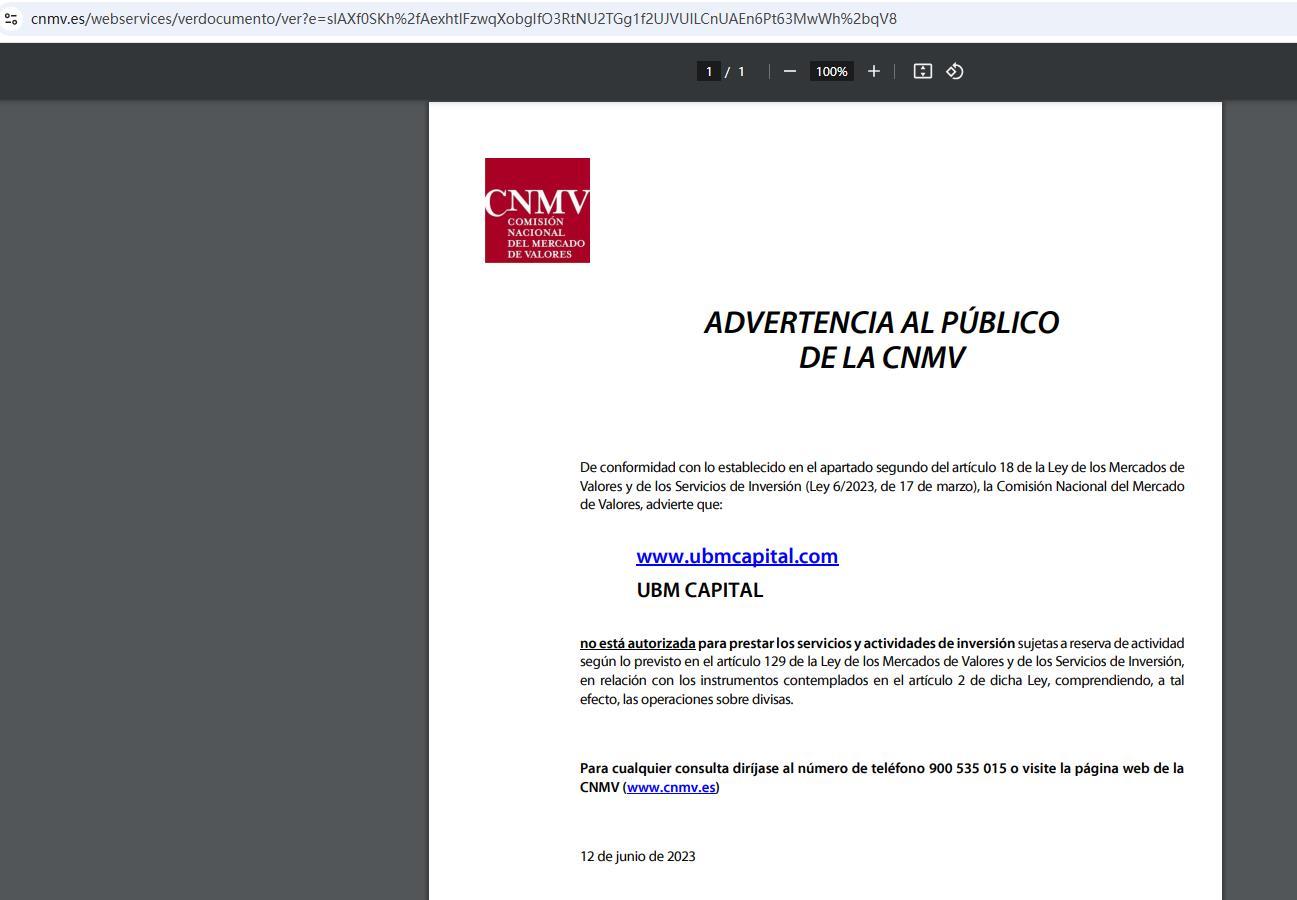1297x900 pixels.
Task: Open the www.ubmcapital.com link
Action: click(x=737, y=556)
